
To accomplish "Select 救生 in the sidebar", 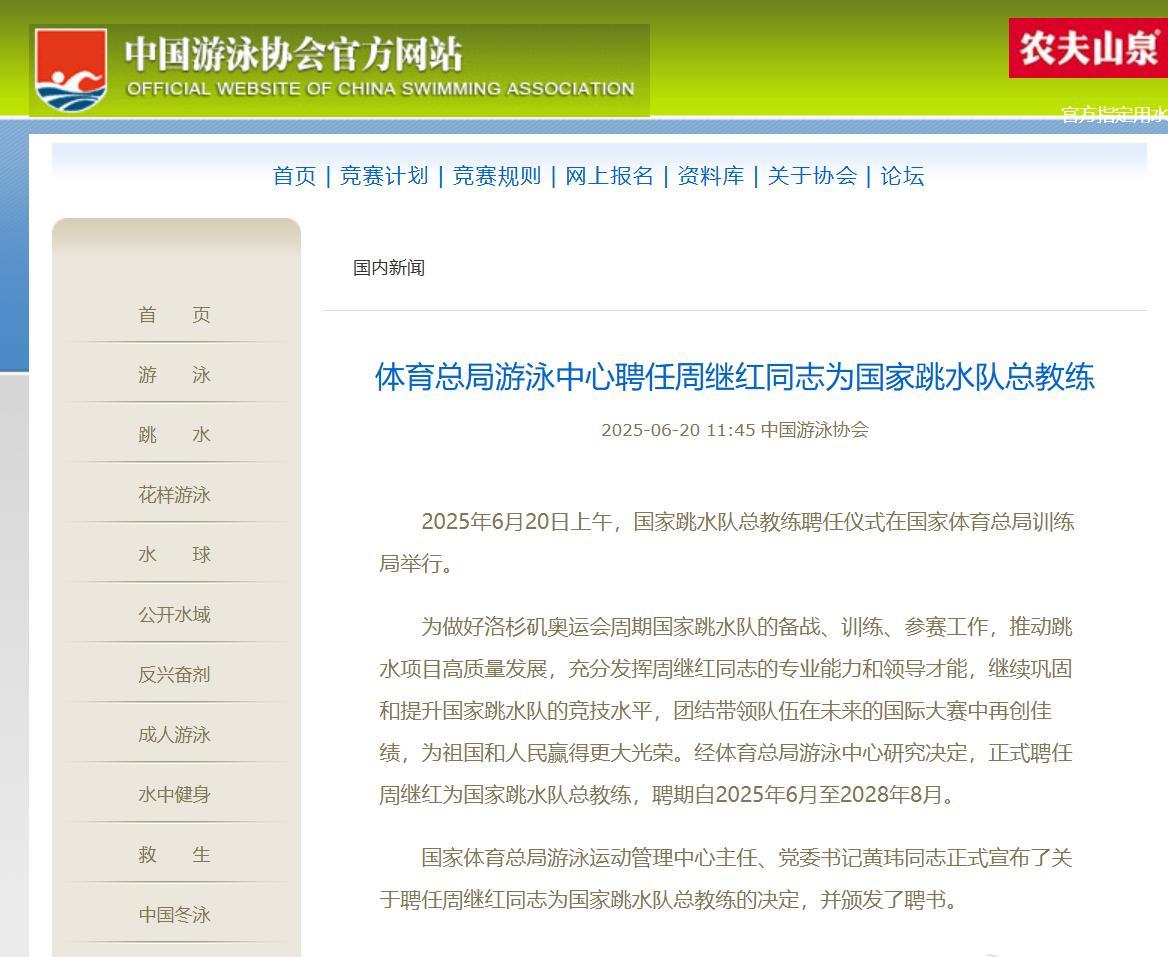I will click(175, 854).
